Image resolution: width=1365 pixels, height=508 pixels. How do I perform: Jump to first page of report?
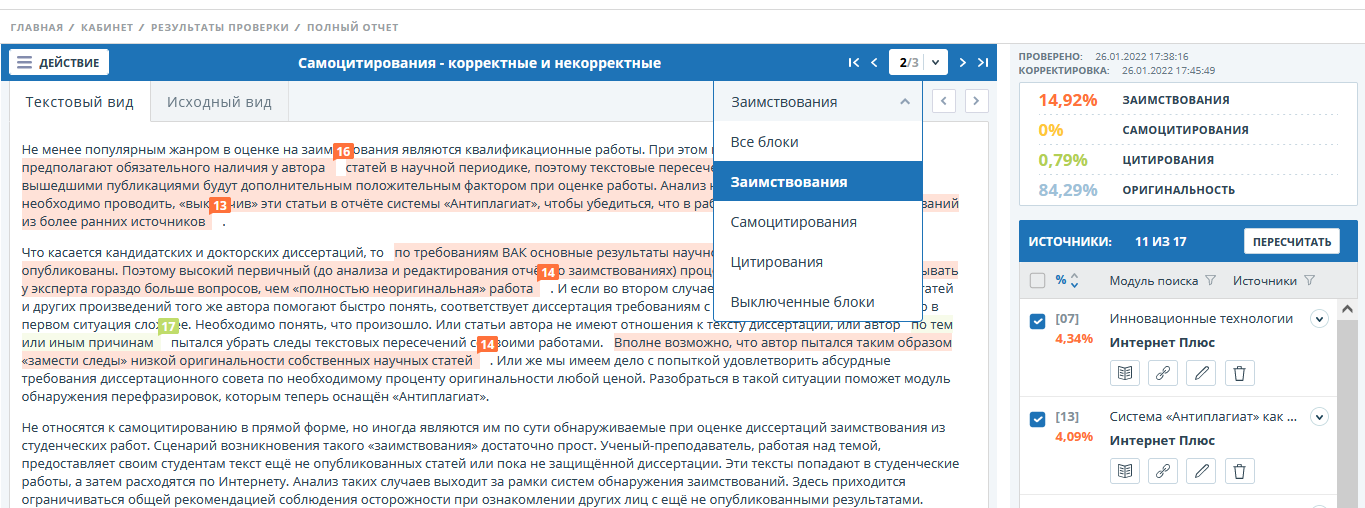tap(853, 63)
